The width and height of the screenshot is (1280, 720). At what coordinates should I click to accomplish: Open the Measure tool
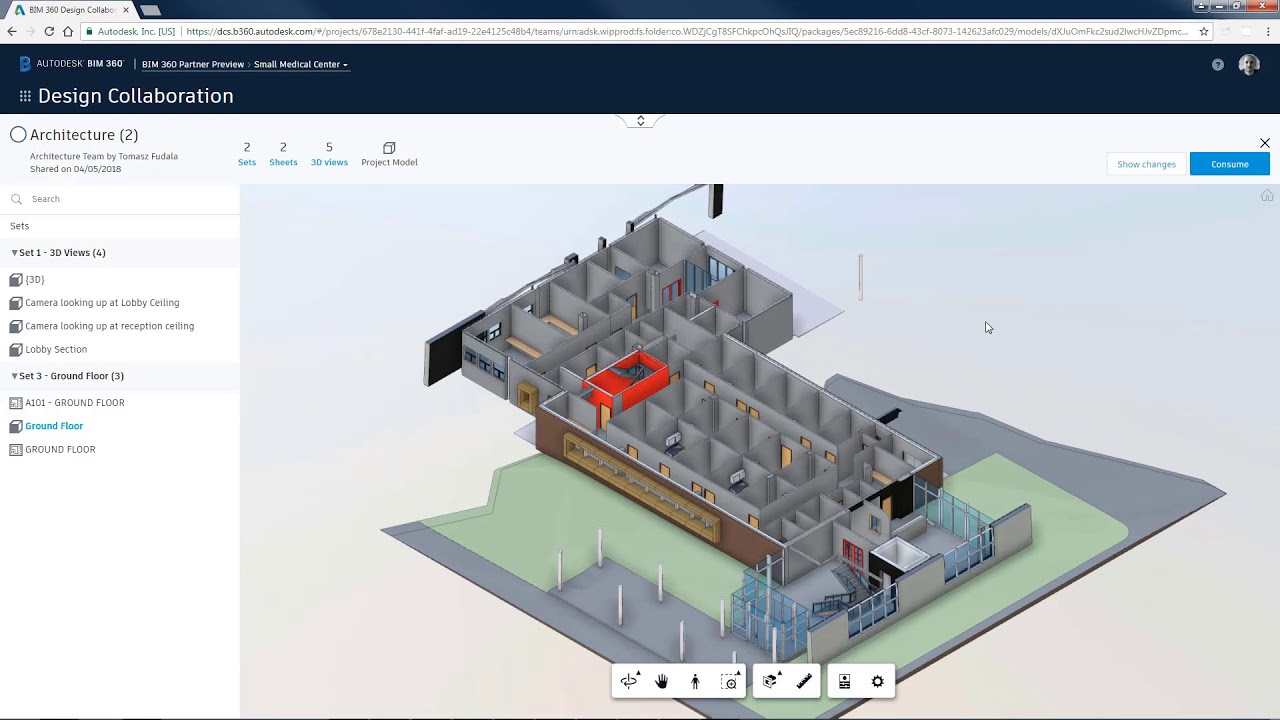tap(804, 681)
